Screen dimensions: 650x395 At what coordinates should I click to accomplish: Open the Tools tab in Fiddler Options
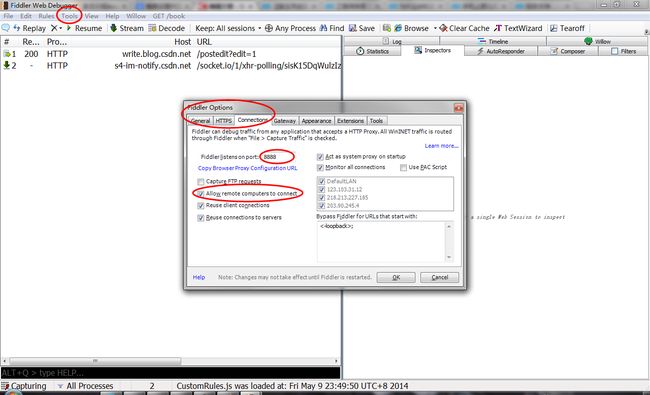(376, 121)
